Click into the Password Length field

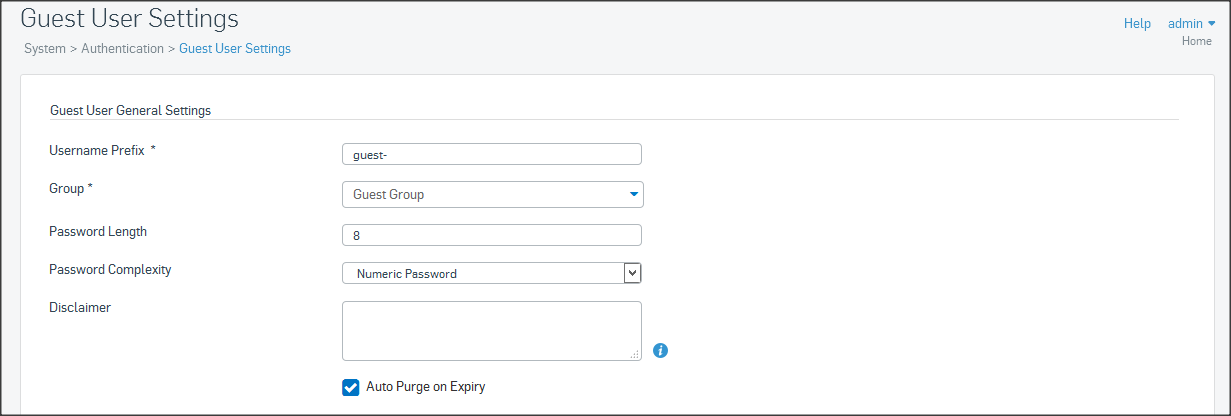click(491, 235)
